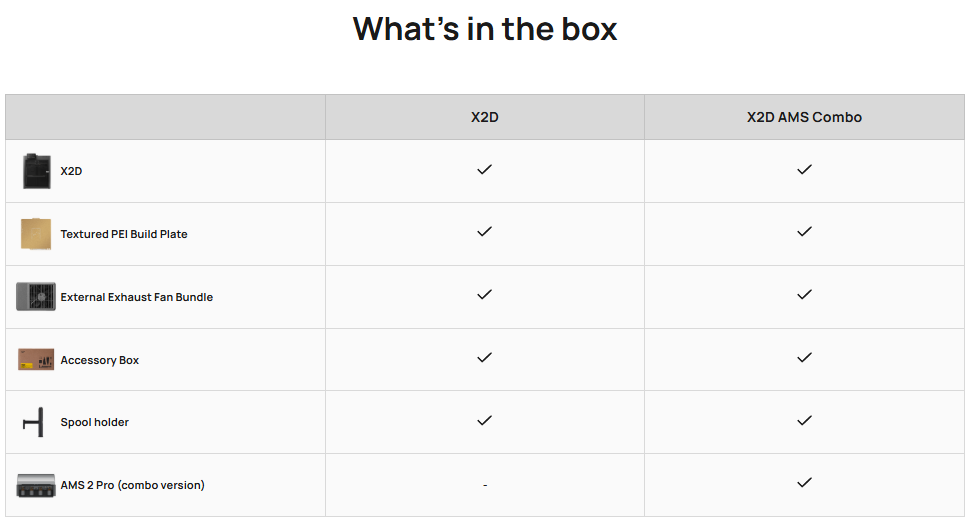
Task: Select the 'AMS 2 Pro (combo version)' label
Action: (132, 486)
